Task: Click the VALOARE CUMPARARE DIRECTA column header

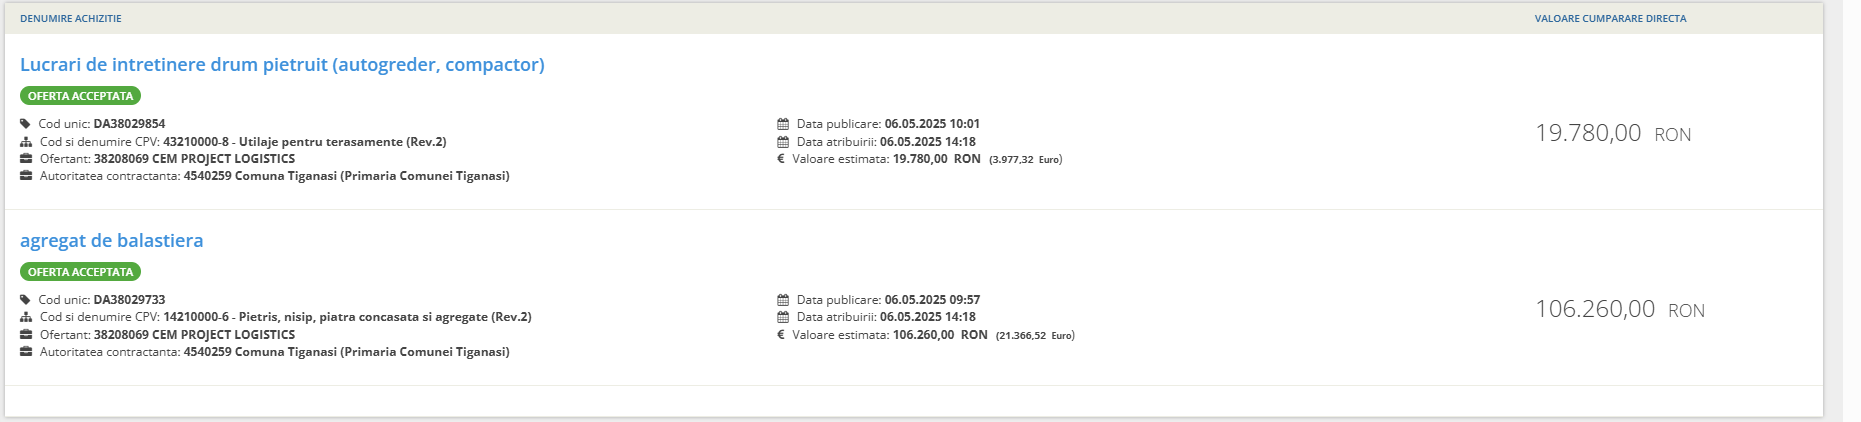Action: pos(1610,18)
